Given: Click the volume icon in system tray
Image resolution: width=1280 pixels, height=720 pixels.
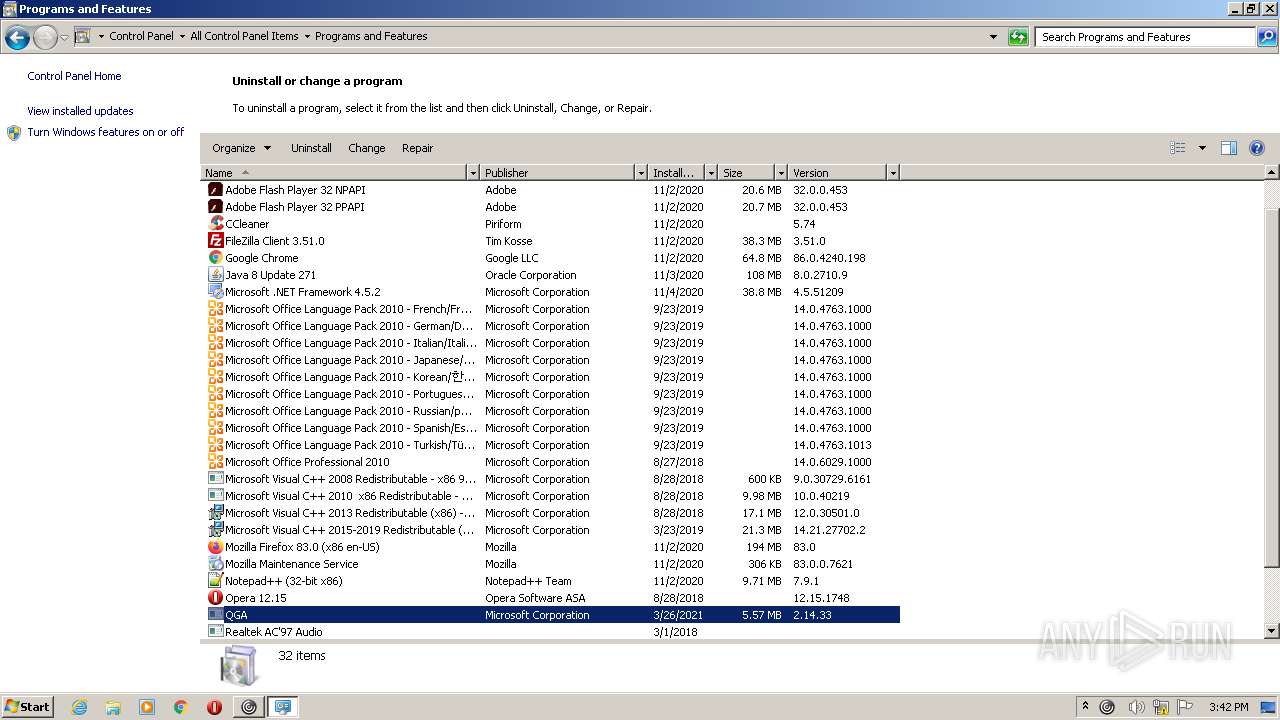Looking at the screenshot, I should 1136,707.
